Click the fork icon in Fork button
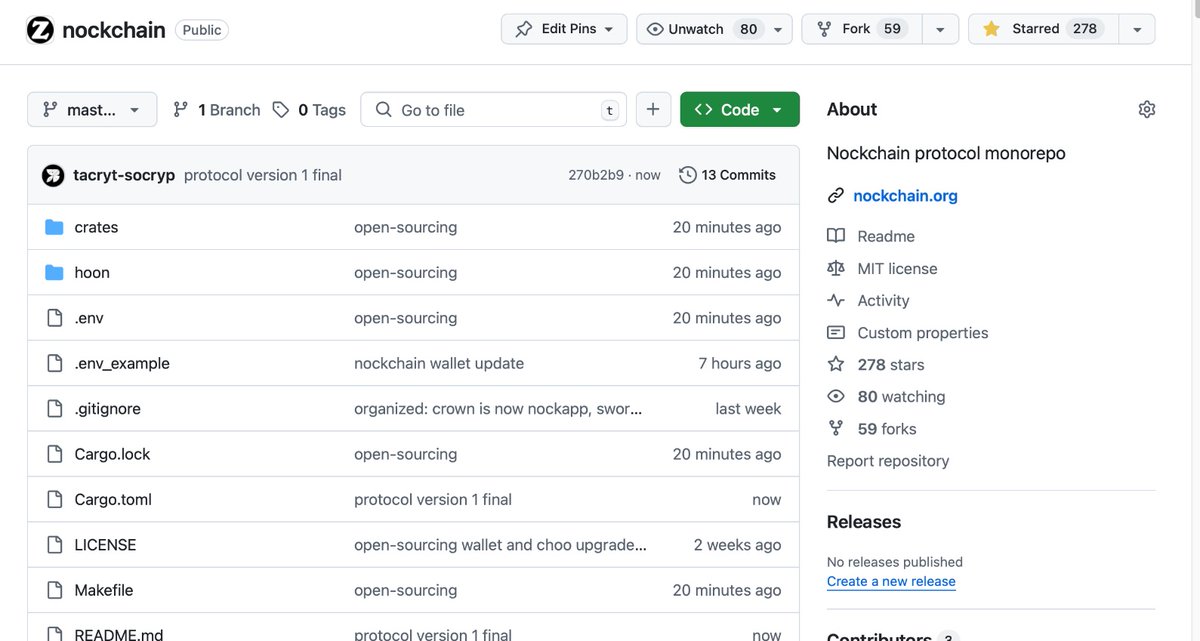Image resolution: width=1200 pixels, height=641 pixels. [x=824, y=29]
